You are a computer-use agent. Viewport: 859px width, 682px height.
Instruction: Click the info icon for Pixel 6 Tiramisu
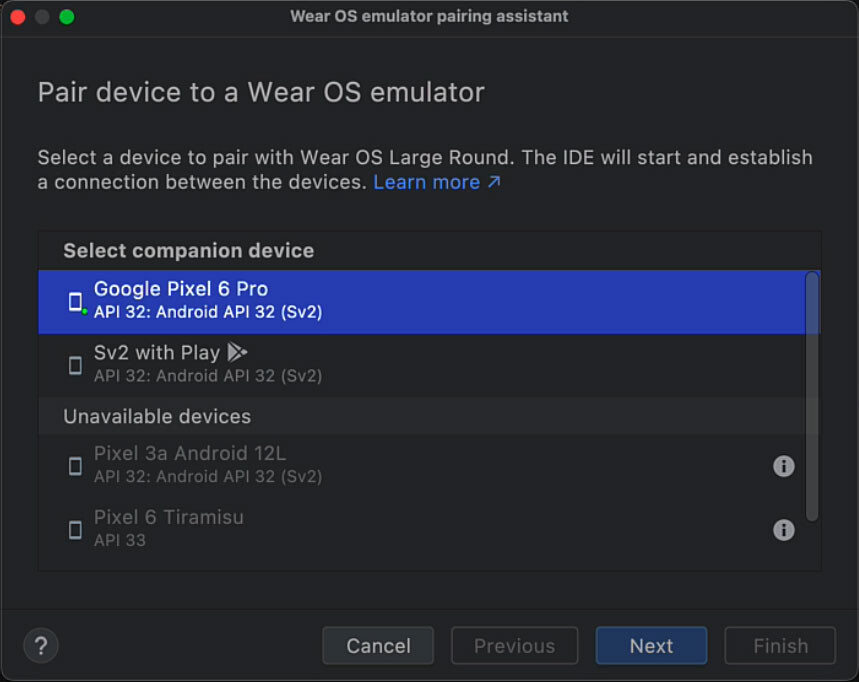pyautogui.click(x=784, y=530)
